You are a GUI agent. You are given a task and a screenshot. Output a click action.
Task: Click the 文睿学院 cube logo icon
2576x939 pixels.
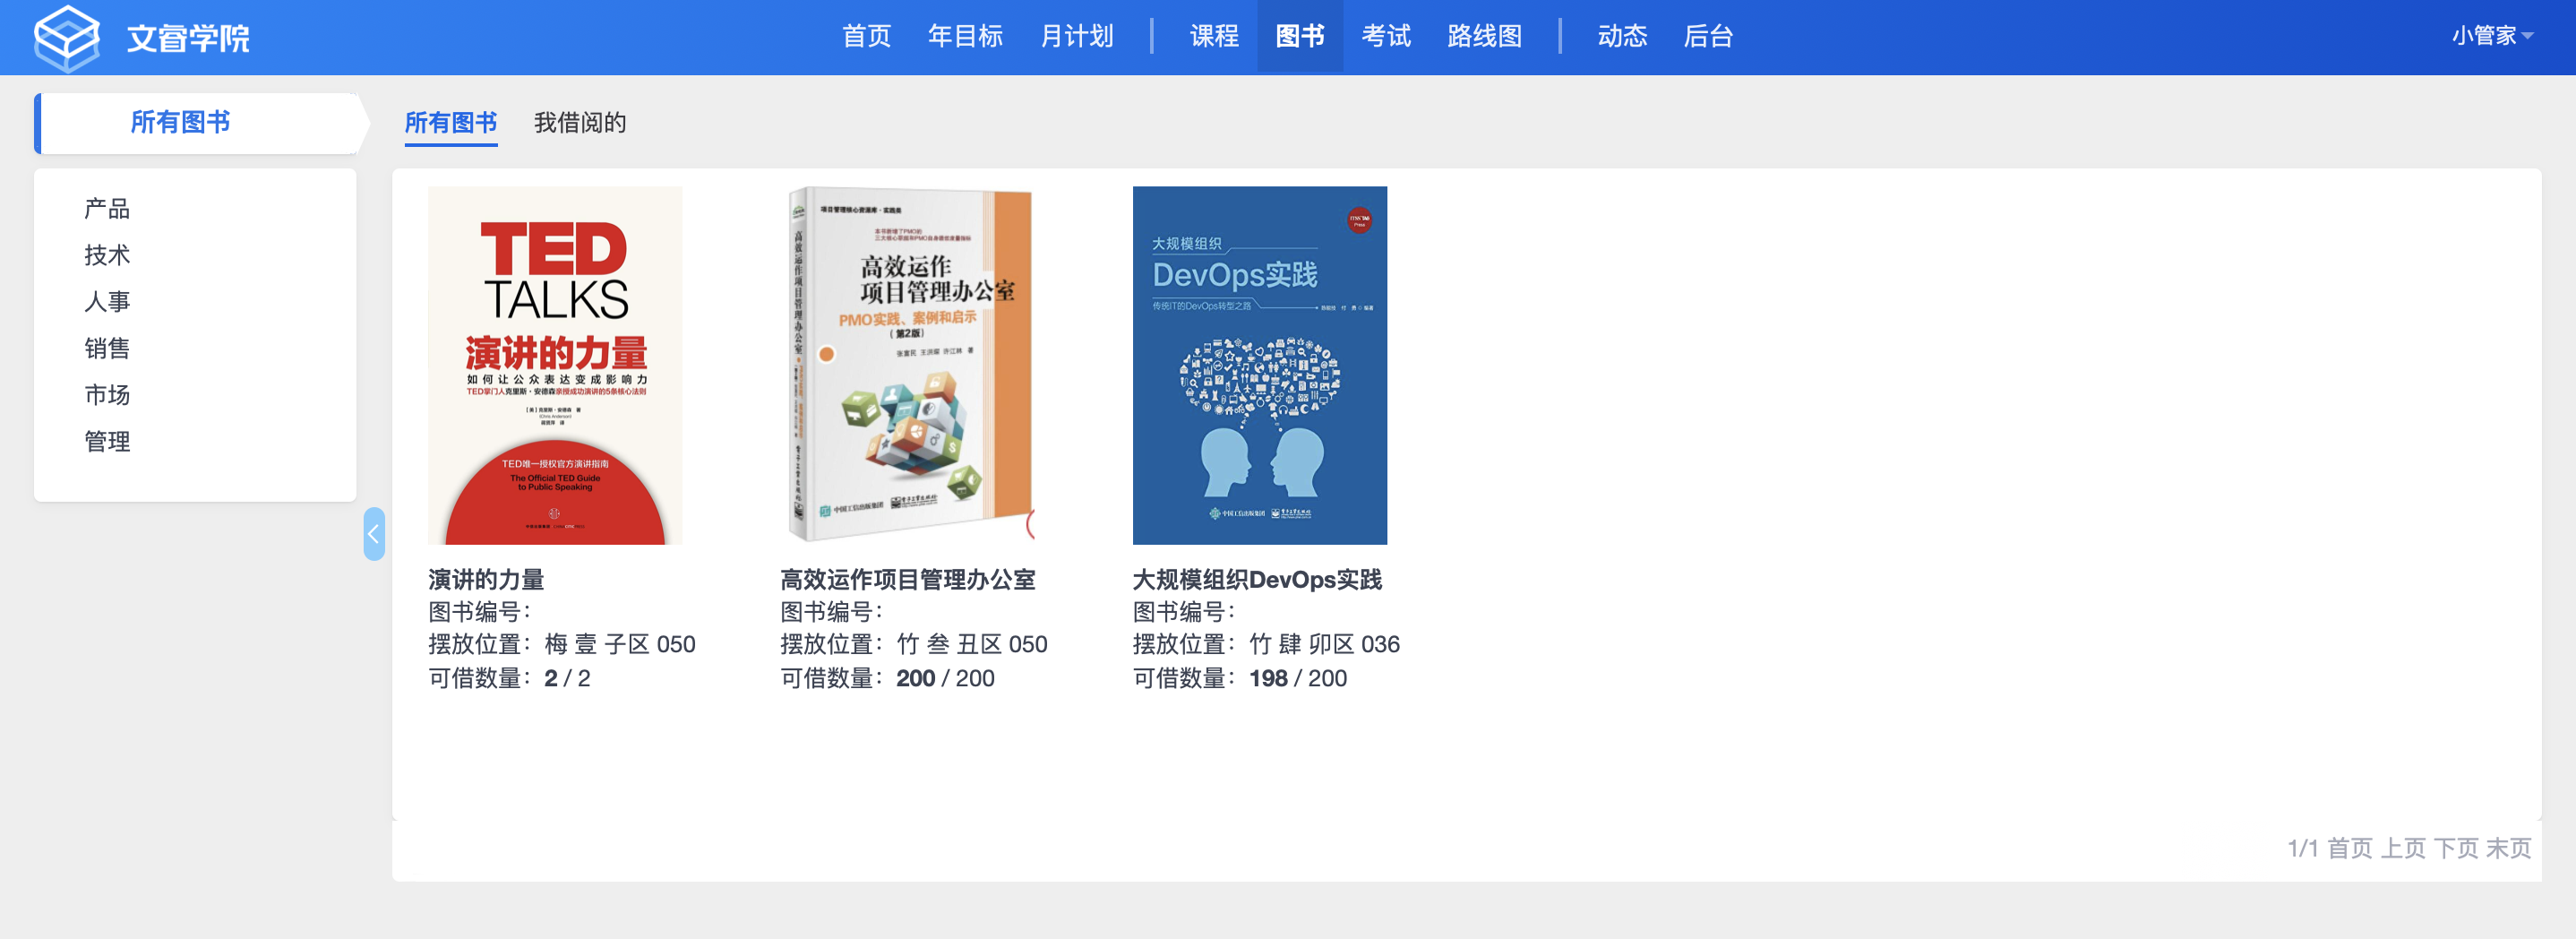click(67, 38)
